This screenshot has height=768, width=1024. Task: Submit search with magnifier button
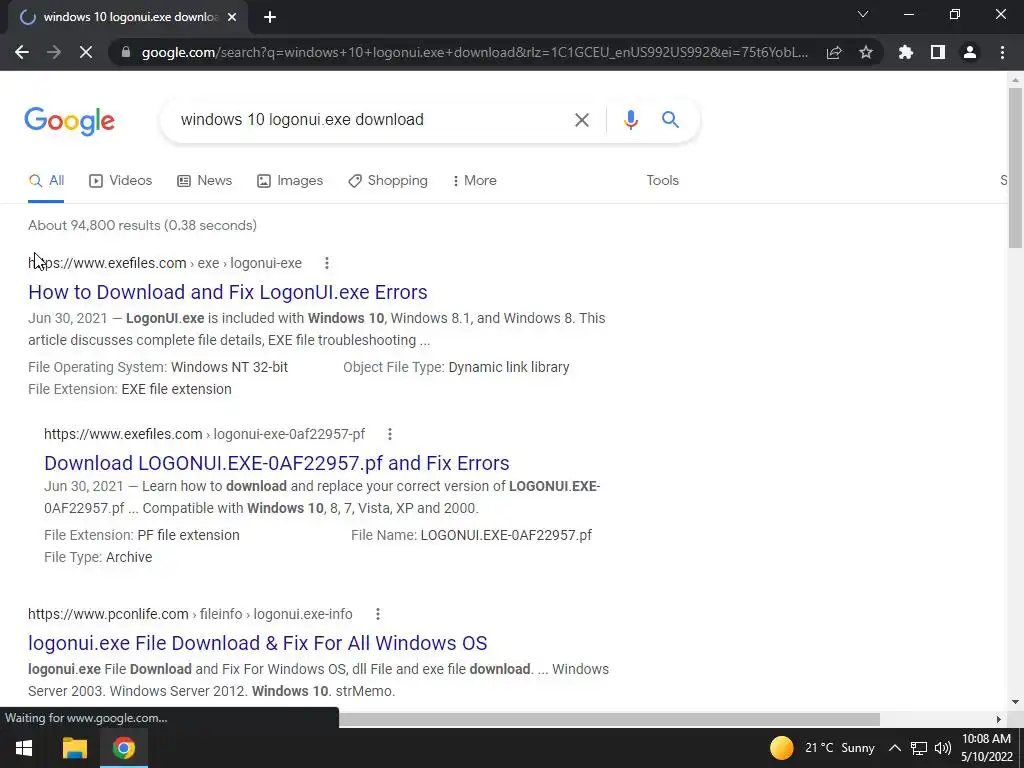670,120
